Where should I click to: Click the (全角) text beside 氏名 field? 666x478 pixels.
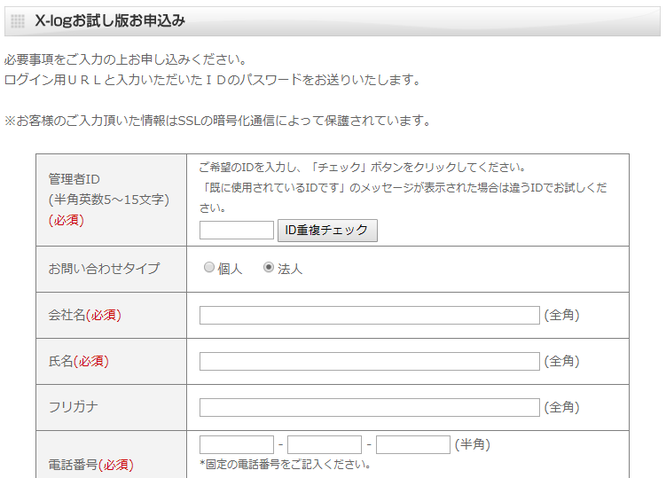click(562, 362)
